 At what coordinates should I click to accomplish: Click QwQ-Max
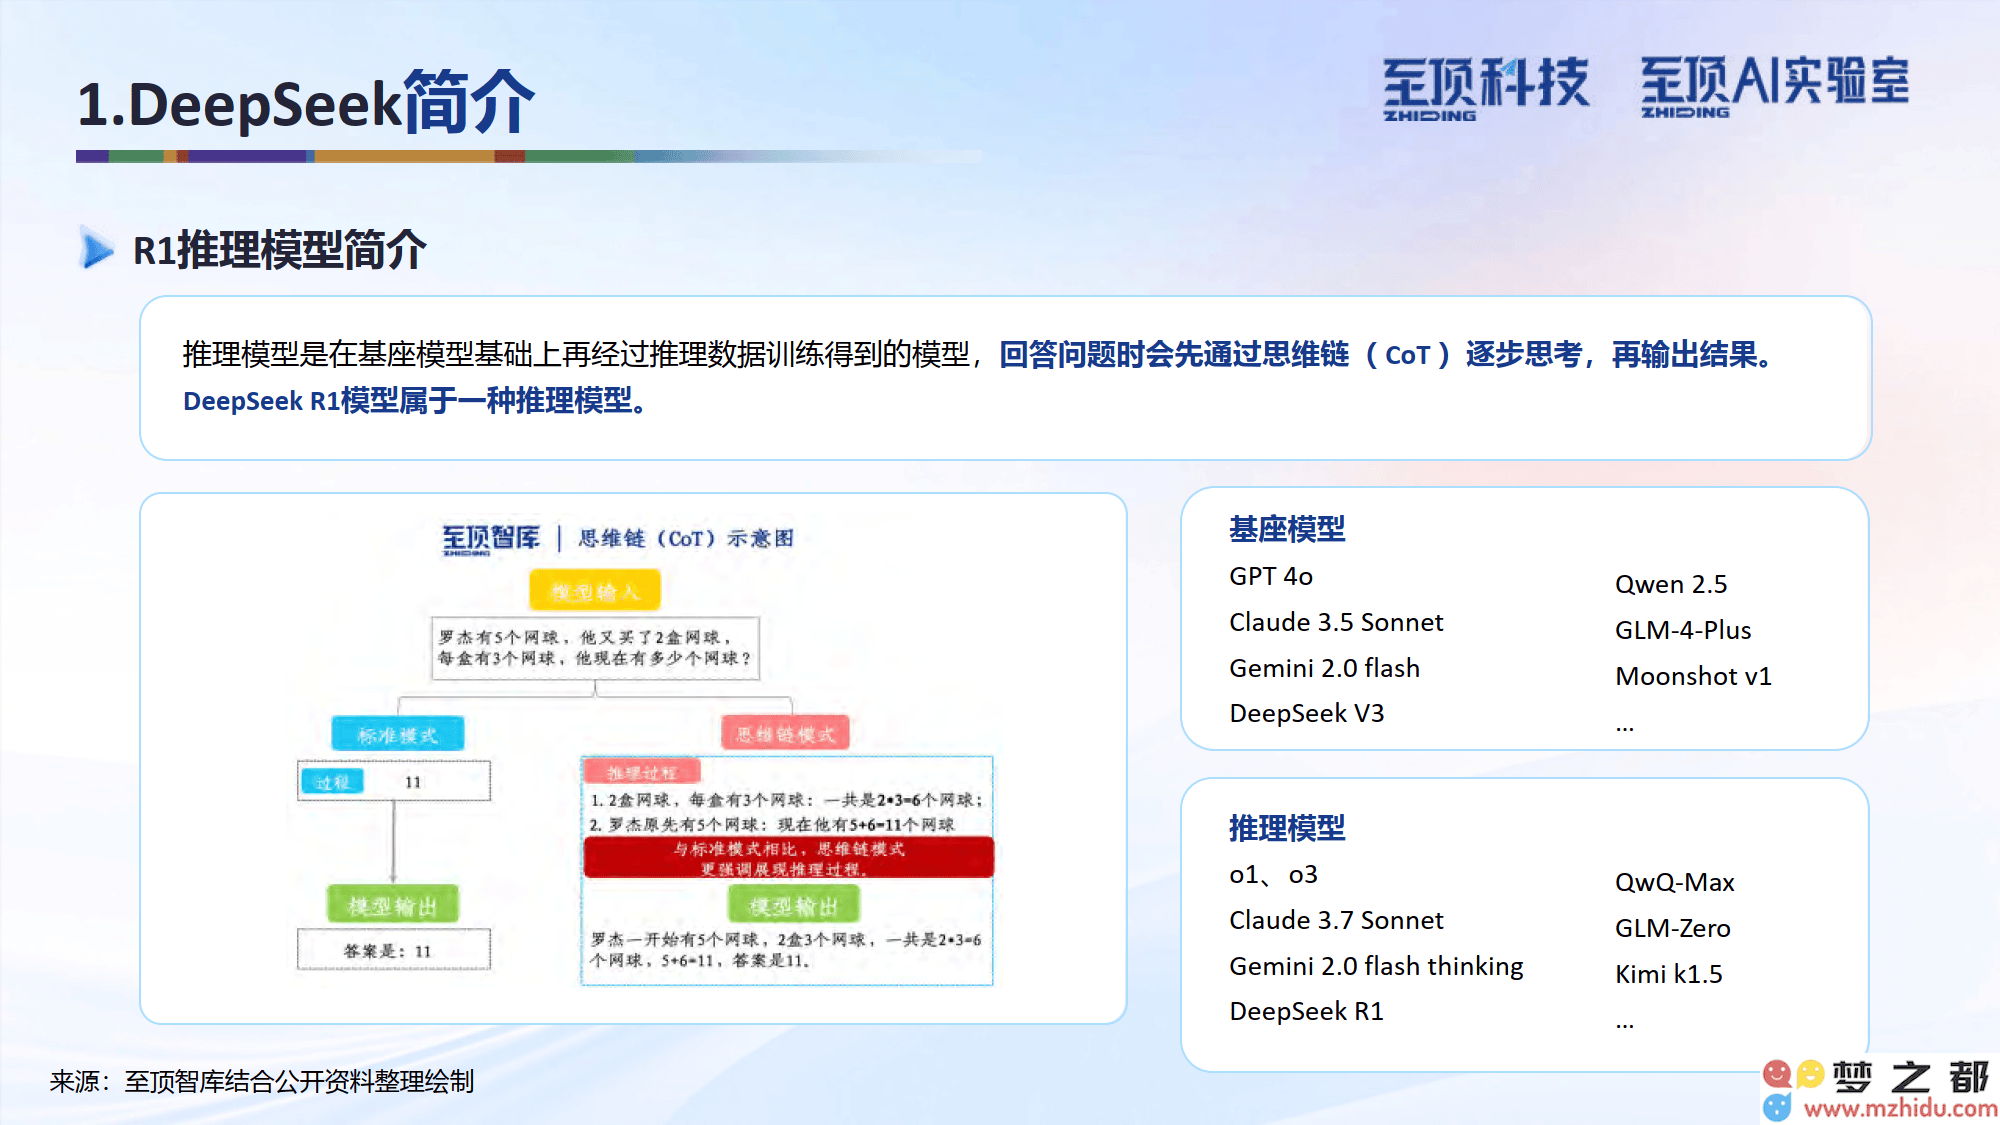click(1675, 883)
